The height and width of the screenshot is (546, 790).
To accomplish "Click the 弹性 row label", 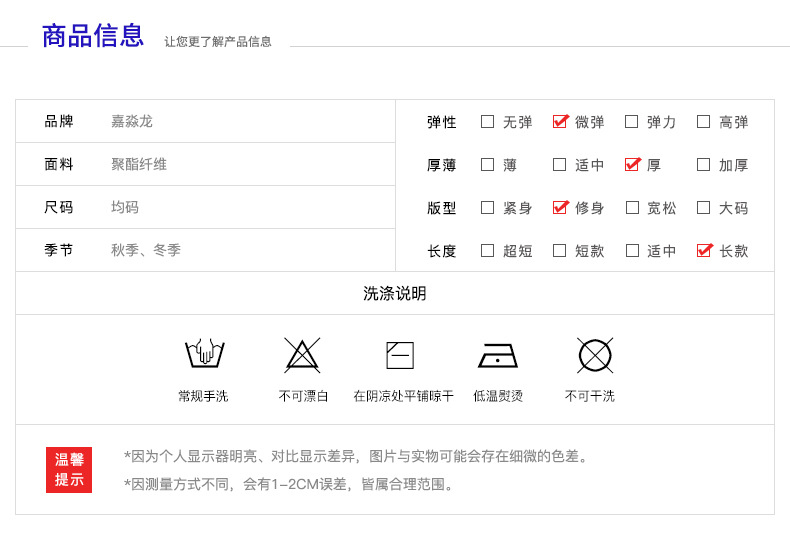I will point(442,122).
